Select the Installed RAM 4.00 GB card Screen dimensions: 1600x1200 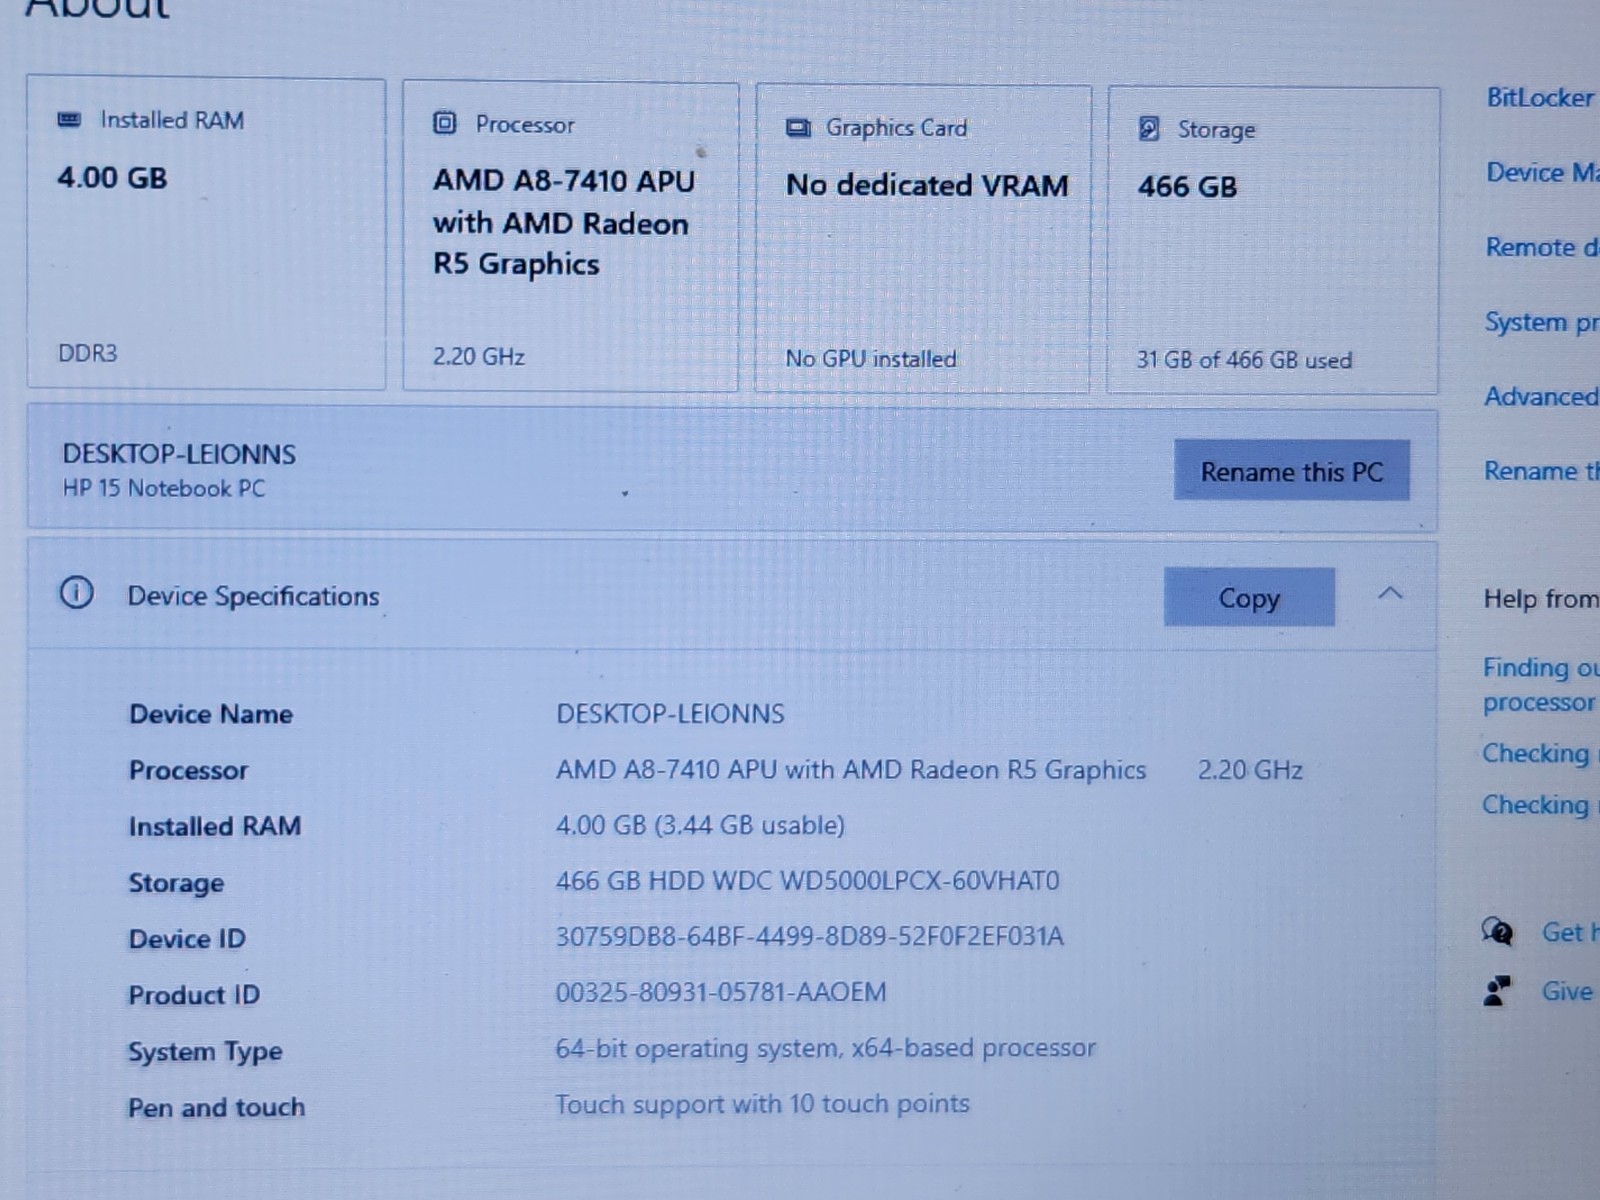pyautogui.click(x=206, y=234)
